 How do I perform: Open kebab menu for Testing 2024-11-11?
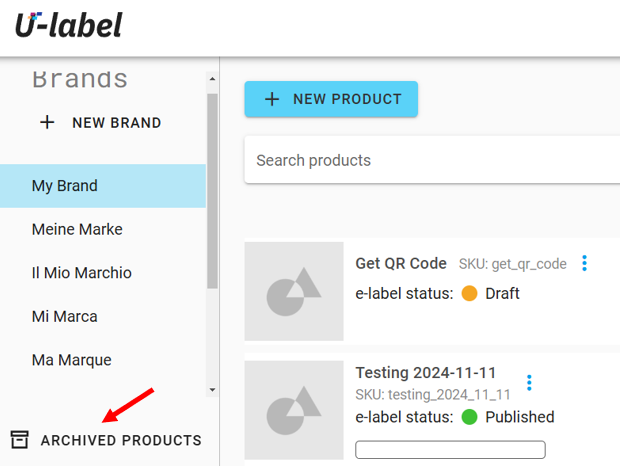[x=529, y=383]
